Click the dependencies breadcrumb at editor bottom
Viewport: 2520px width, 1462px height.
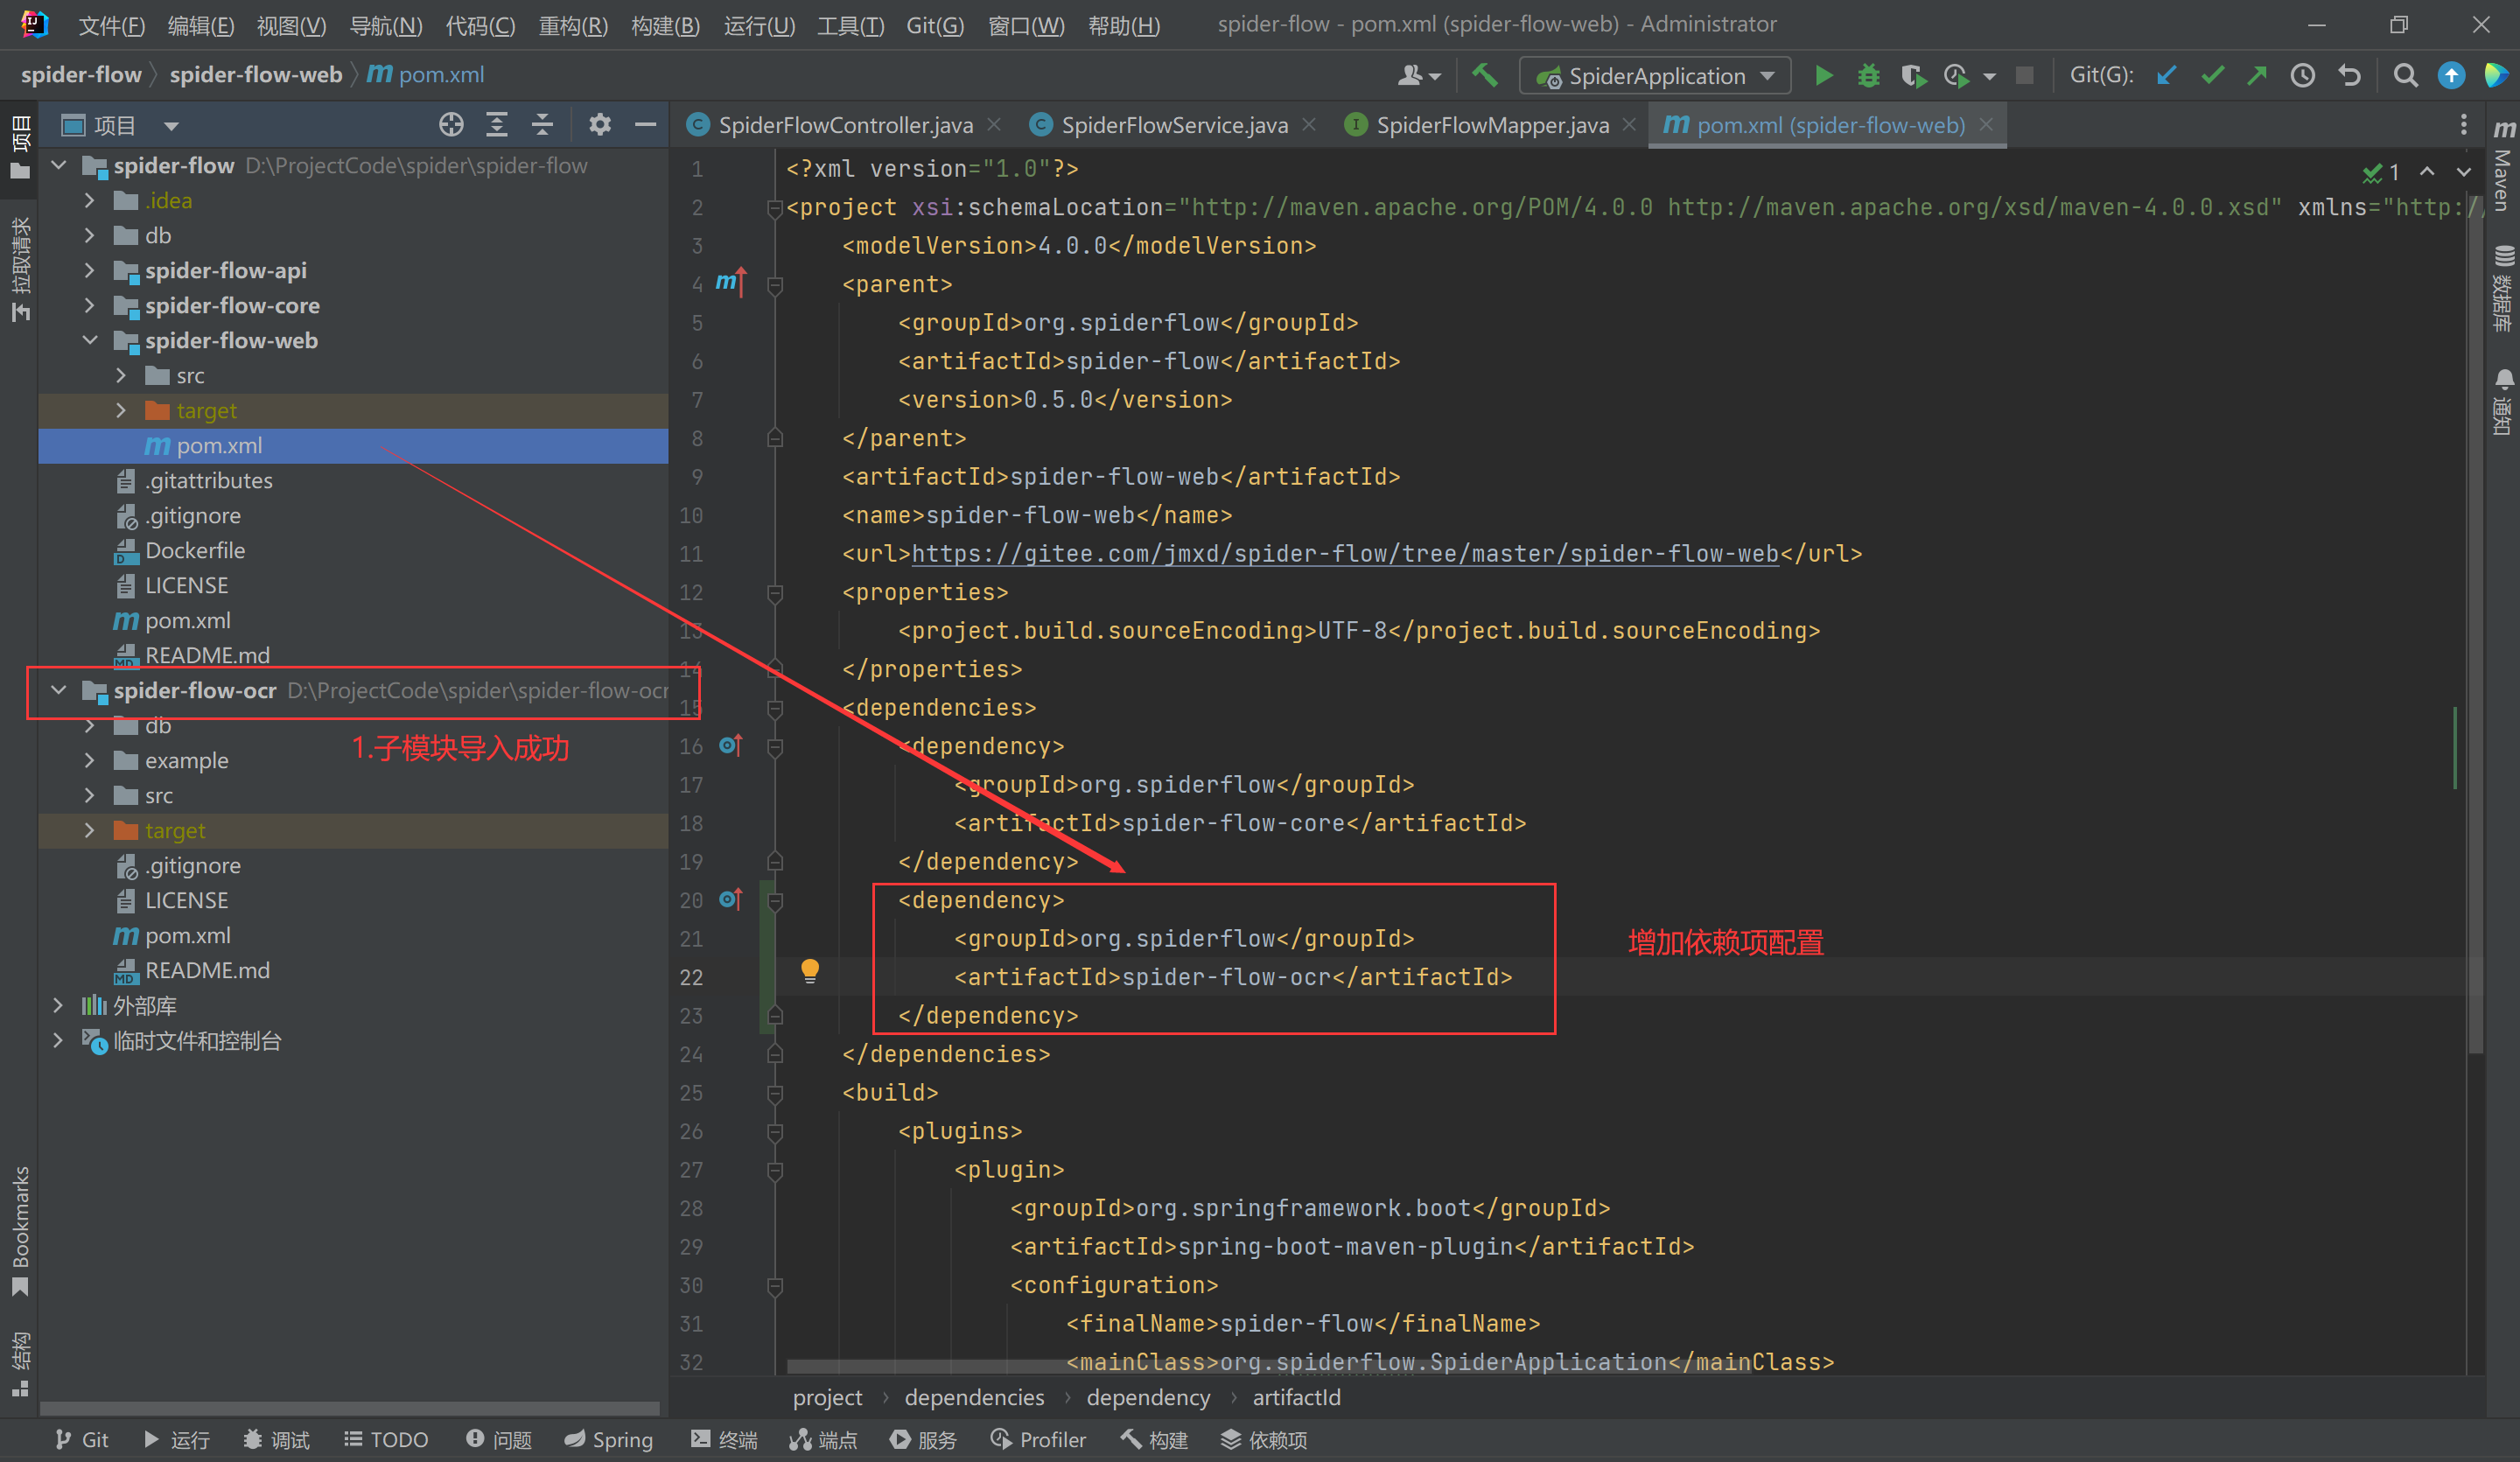pyautogui.click(x=974, y=1397)
